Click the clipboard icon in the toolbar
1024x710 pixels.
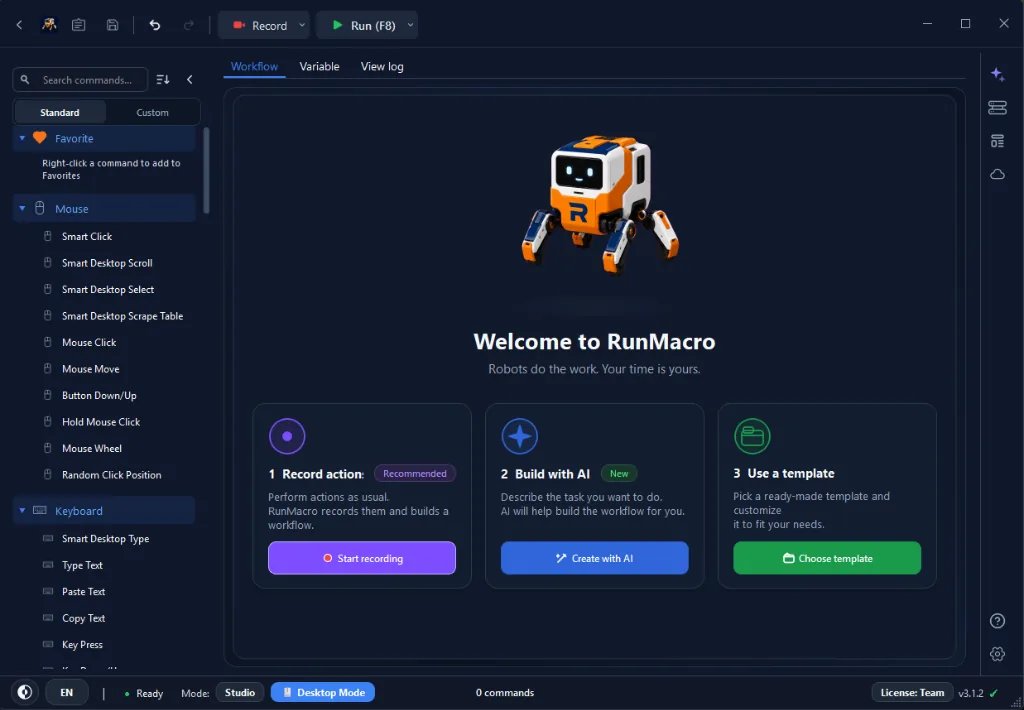[x=78, y=25]
